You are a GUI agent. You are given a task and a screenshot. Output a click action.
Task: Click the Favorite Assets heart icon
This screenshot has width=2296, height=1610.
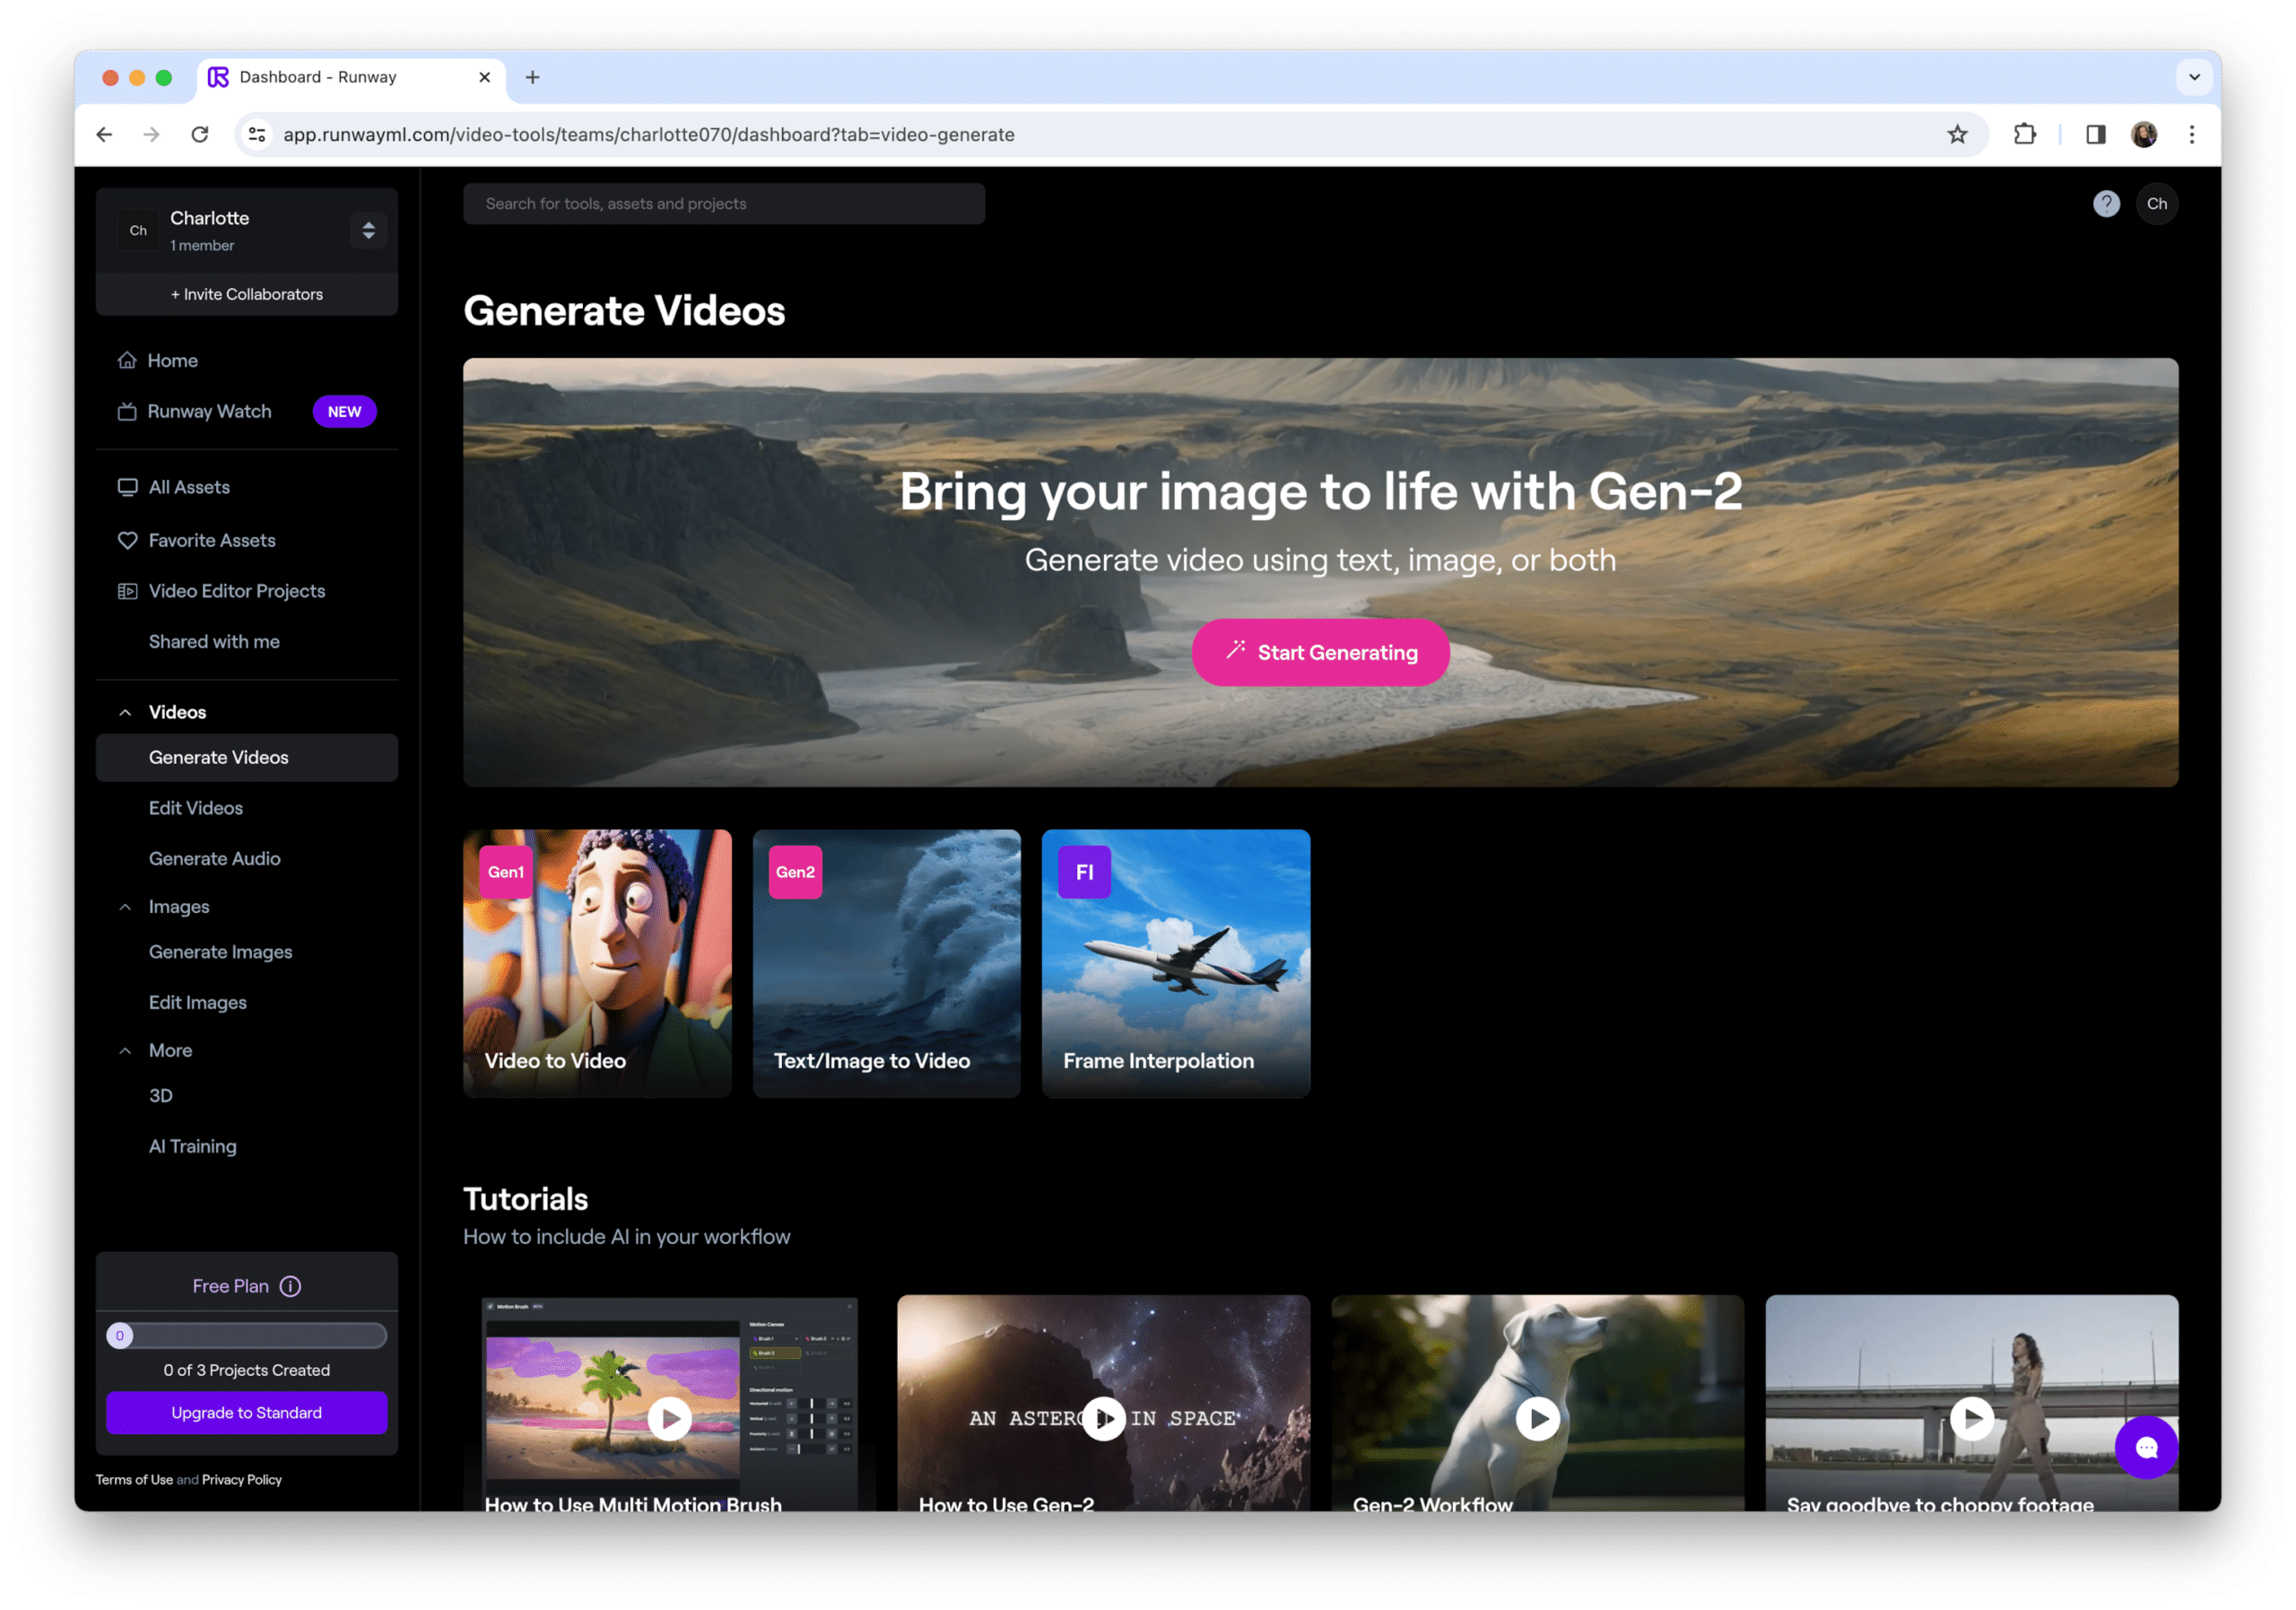pos(127,540)
